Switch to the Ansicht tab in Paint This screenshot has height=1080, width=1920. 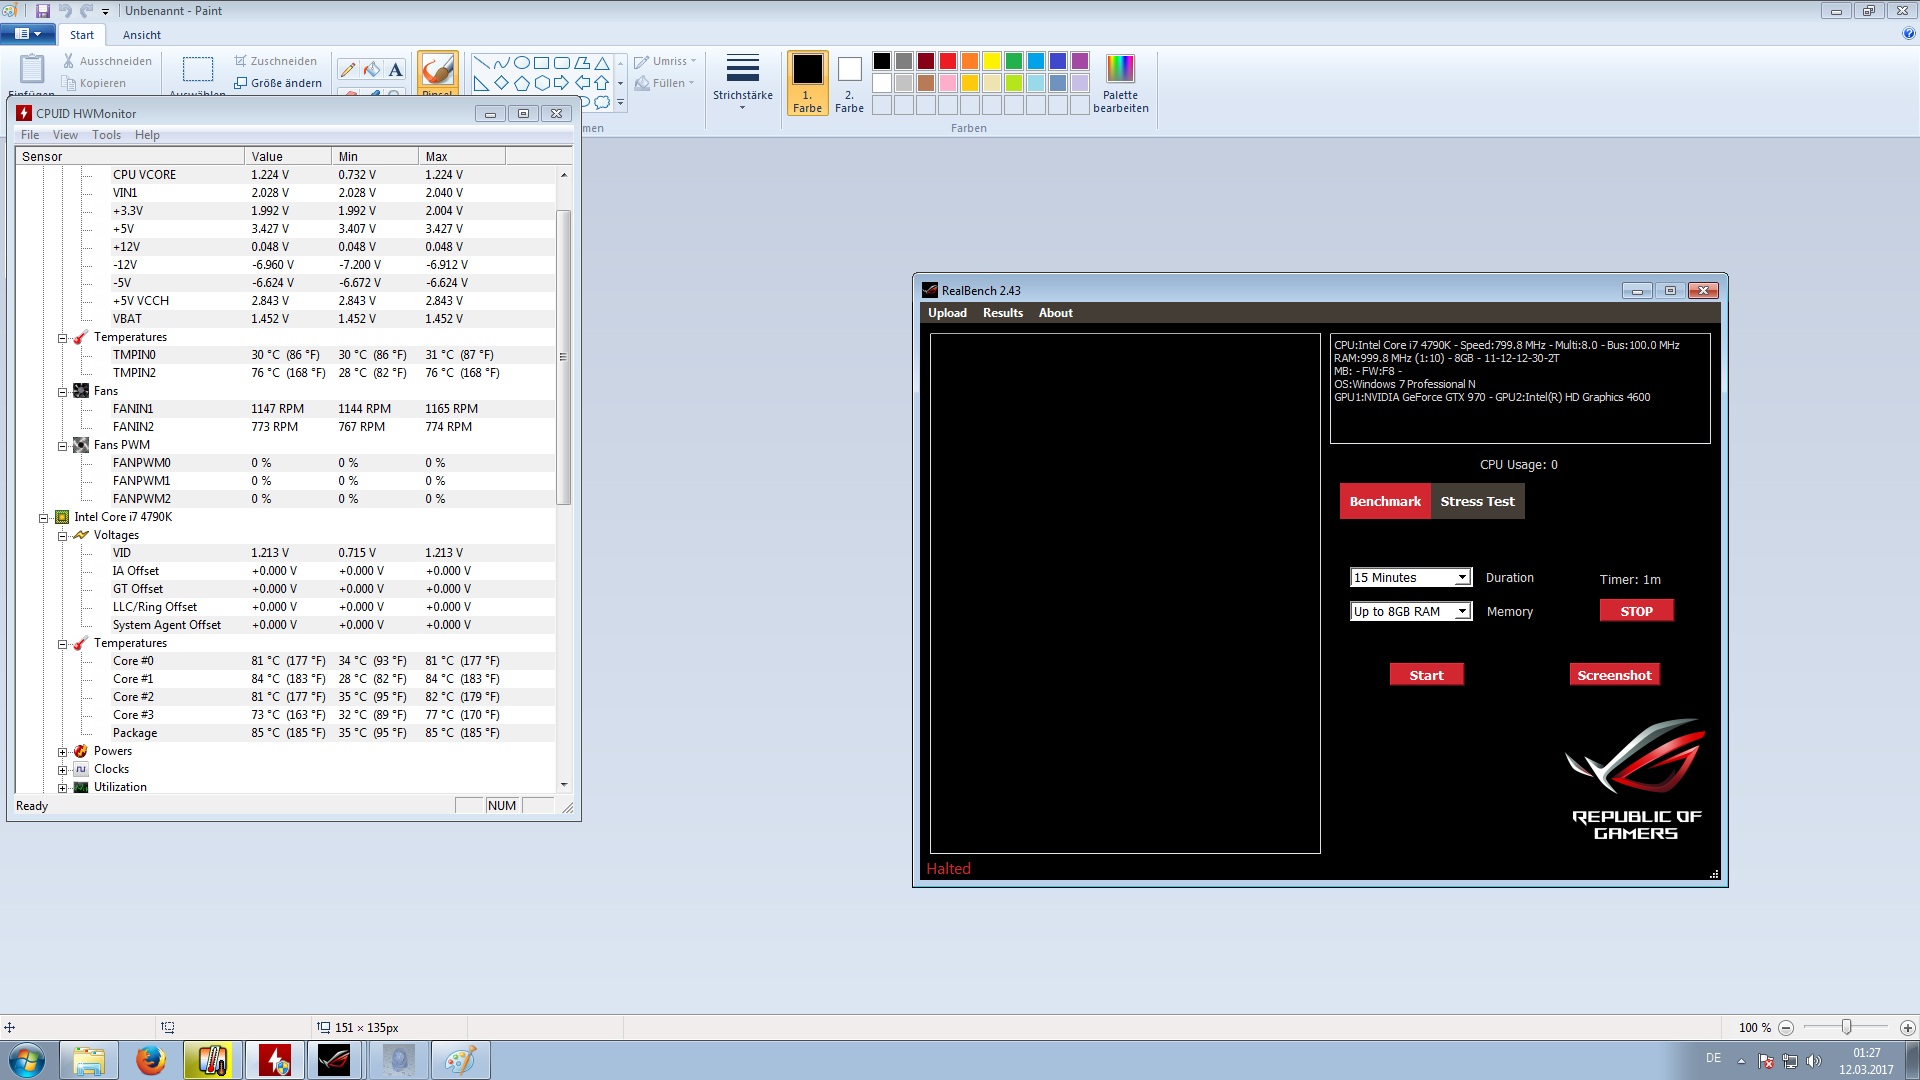tap(142, 35)
